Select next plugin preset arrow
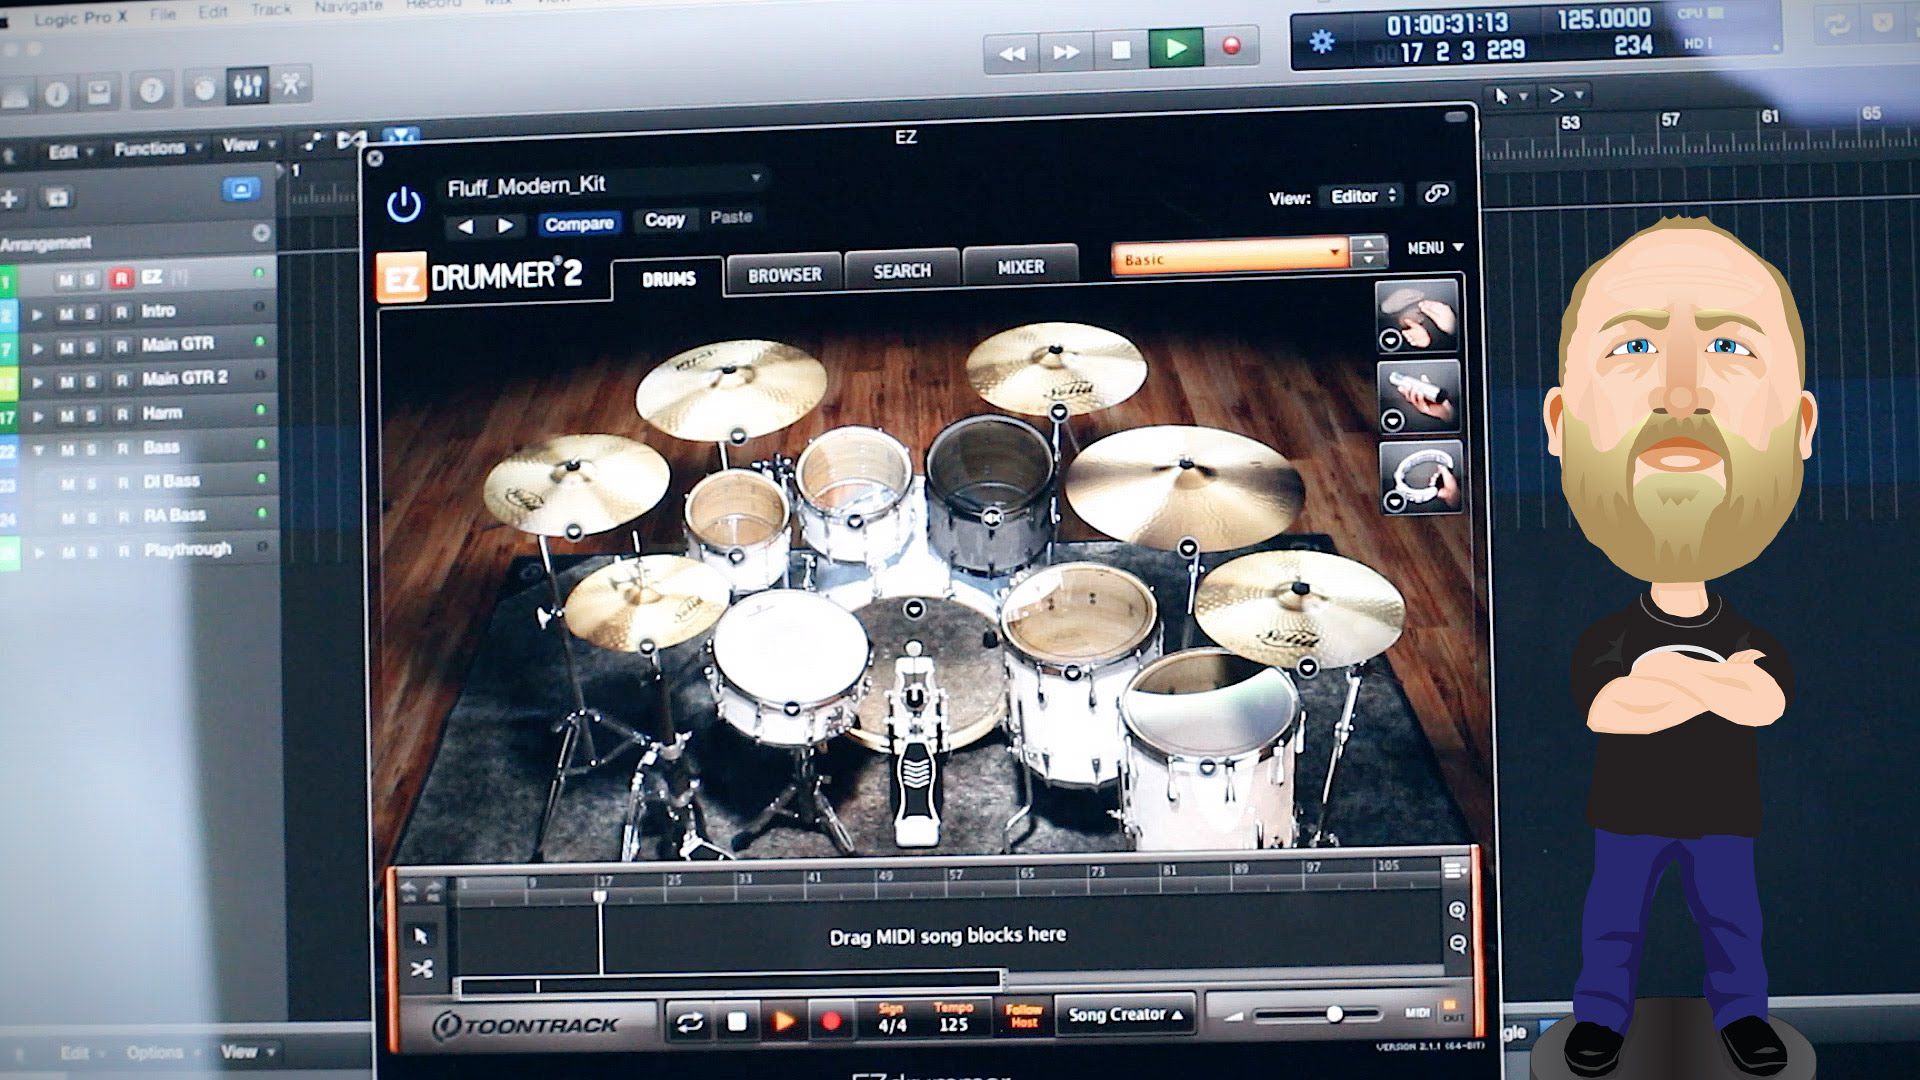The height and width of the screenshot is (1080, 1920). click(505, 226)
